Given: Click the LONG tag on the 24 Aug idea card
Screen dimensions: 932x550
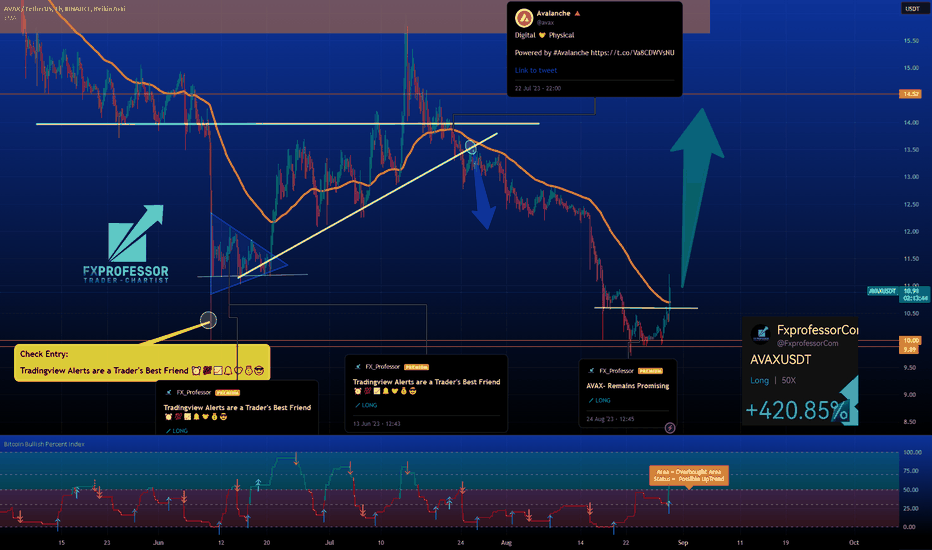Looking at the screenshot, I should coord(600,401).
